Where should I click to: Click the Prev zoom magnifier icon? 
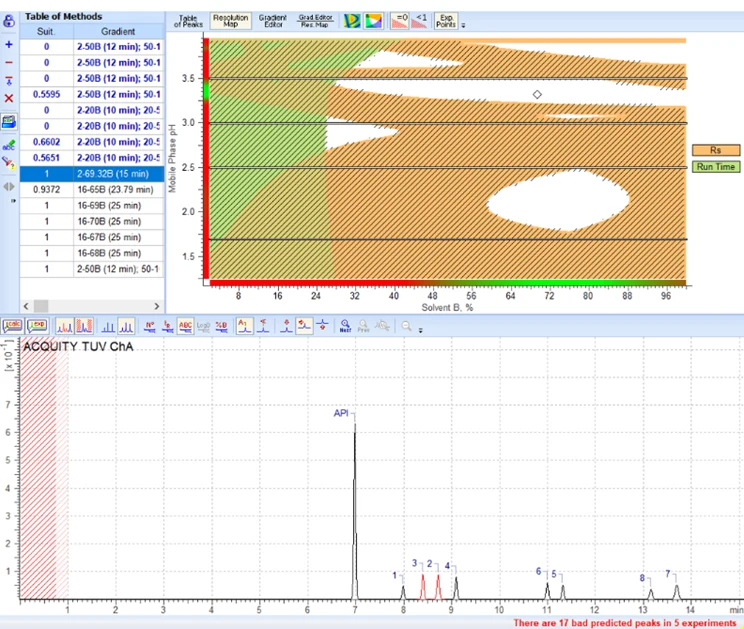coord(363,326)
